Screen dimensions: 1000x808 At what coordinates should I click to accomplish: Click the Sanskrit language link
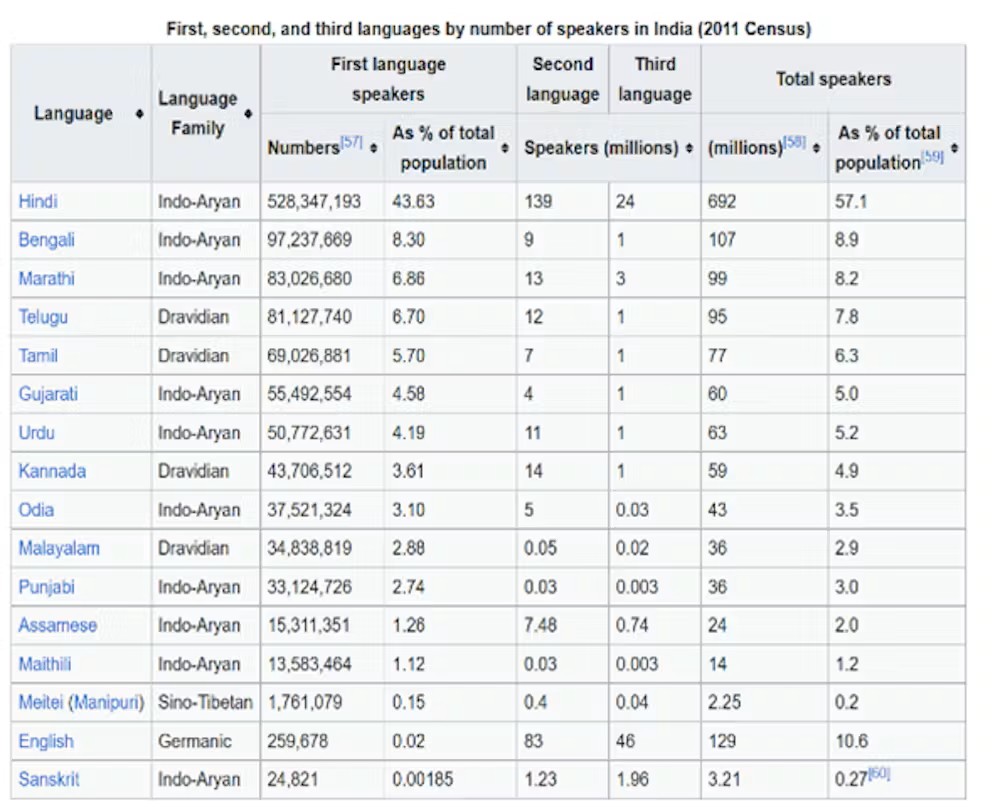pyautogui.click(x=48, y=780)
